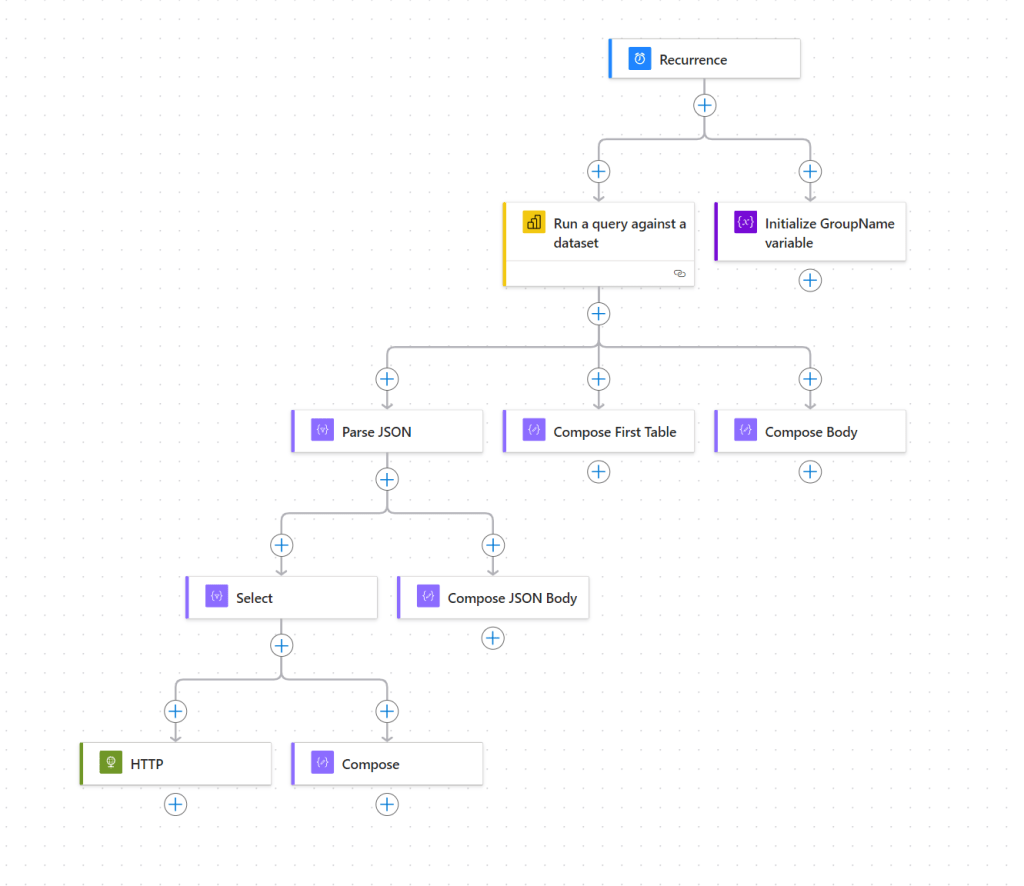Insert a step above Initialize GroupName variable

coord(810,171)
